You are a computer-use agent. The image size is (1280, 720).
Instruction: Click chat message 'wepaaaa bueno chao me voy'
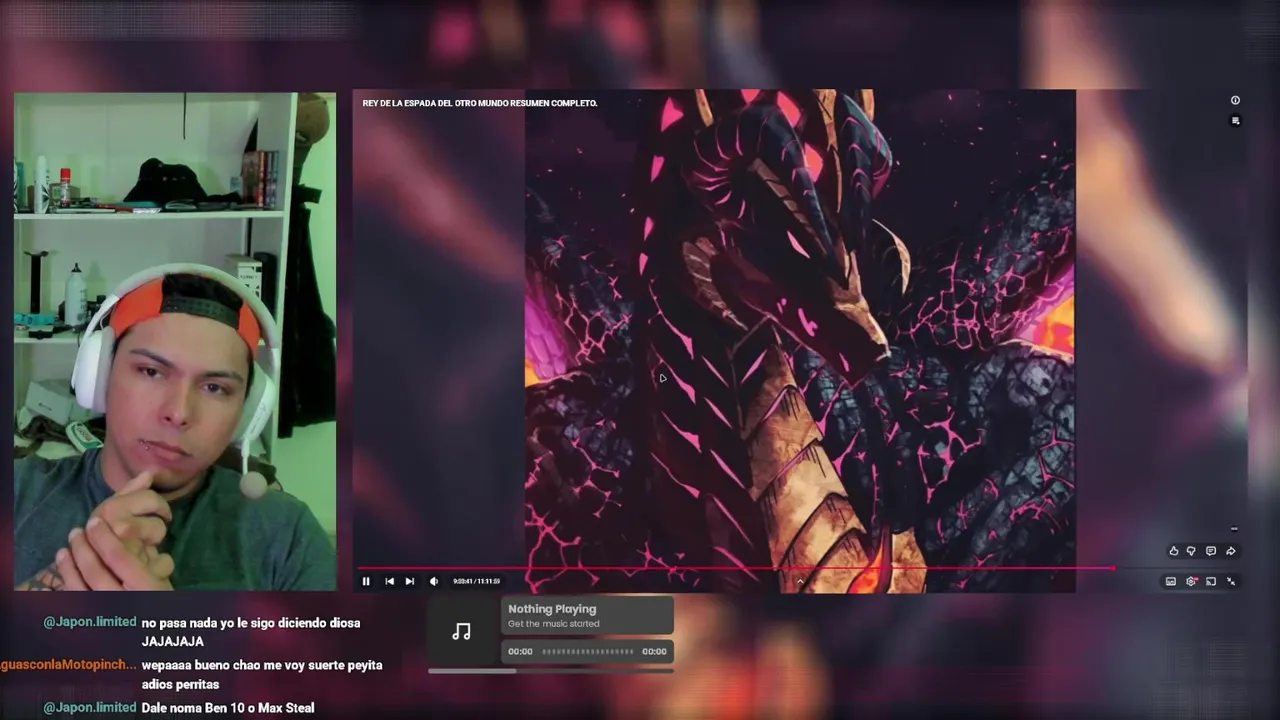click(262, 675)
